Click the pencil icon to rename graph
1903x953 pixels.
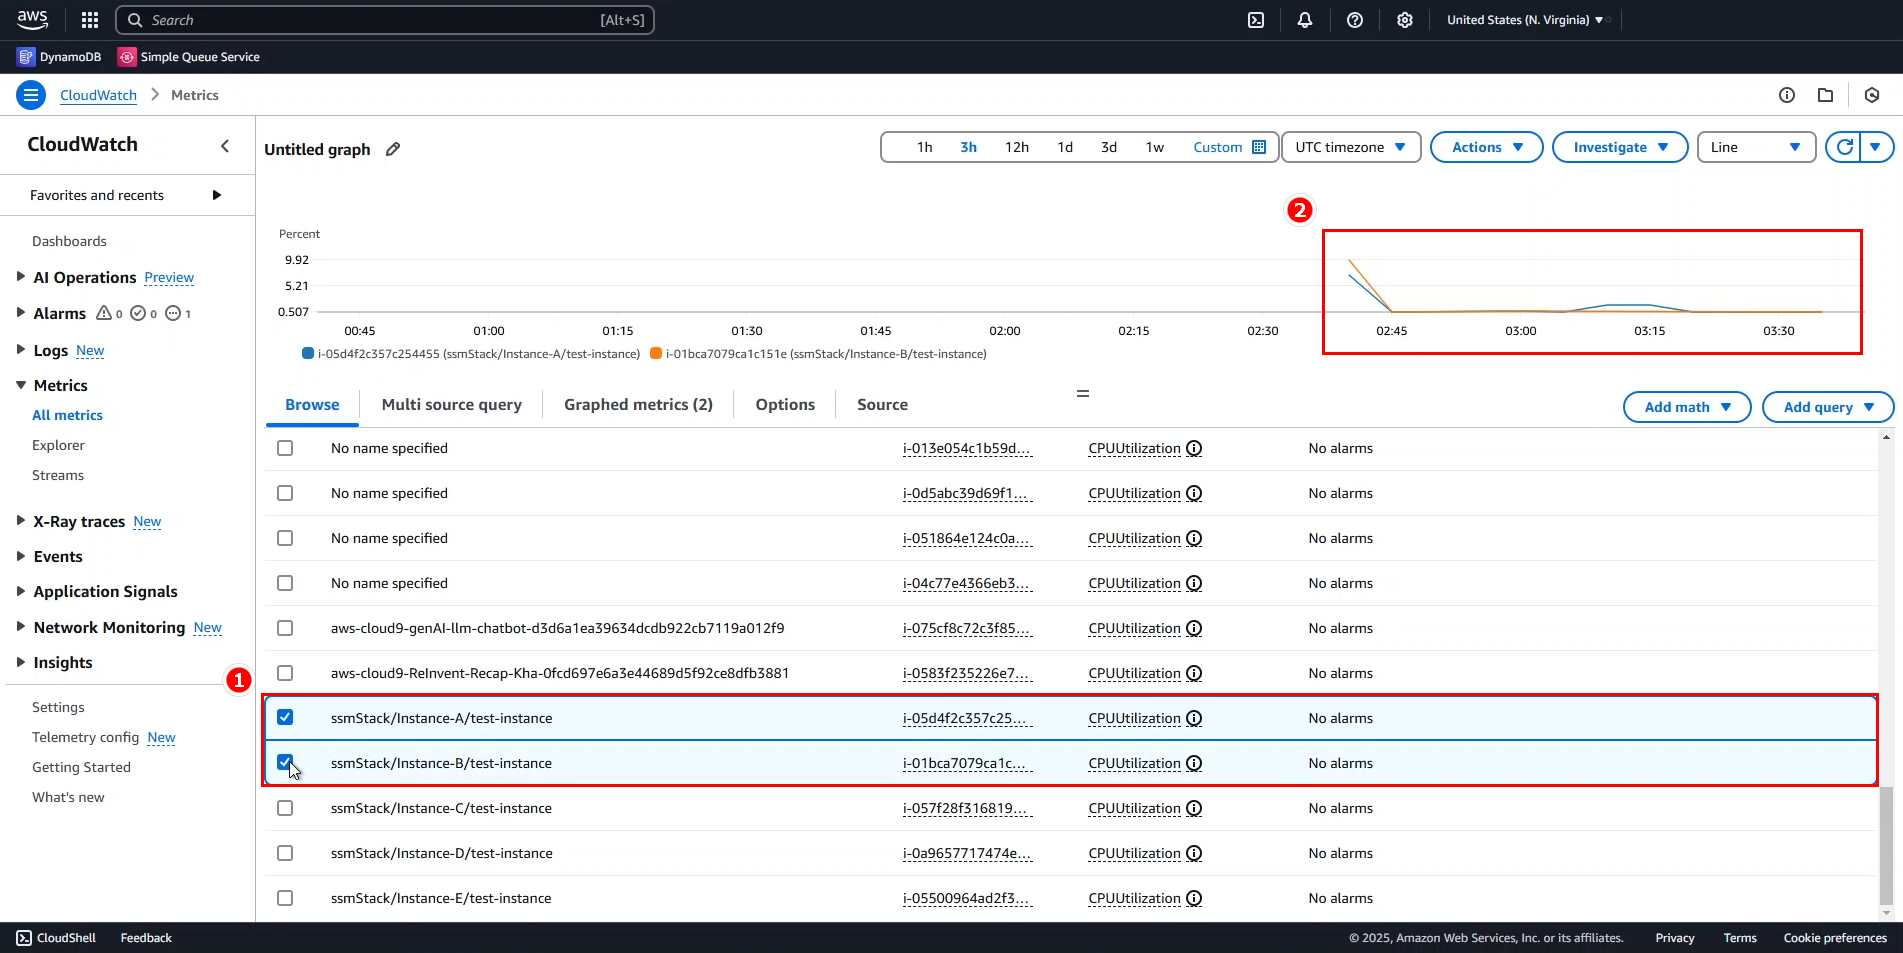tap(393, 149)
